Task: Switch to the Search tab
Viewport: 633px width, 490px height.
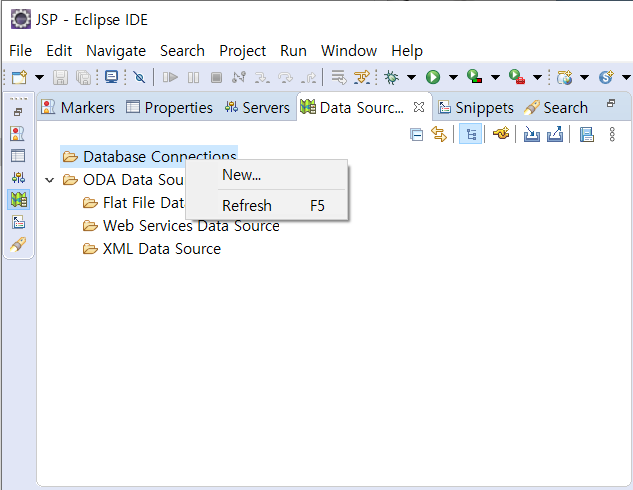Action: [556, 107]
